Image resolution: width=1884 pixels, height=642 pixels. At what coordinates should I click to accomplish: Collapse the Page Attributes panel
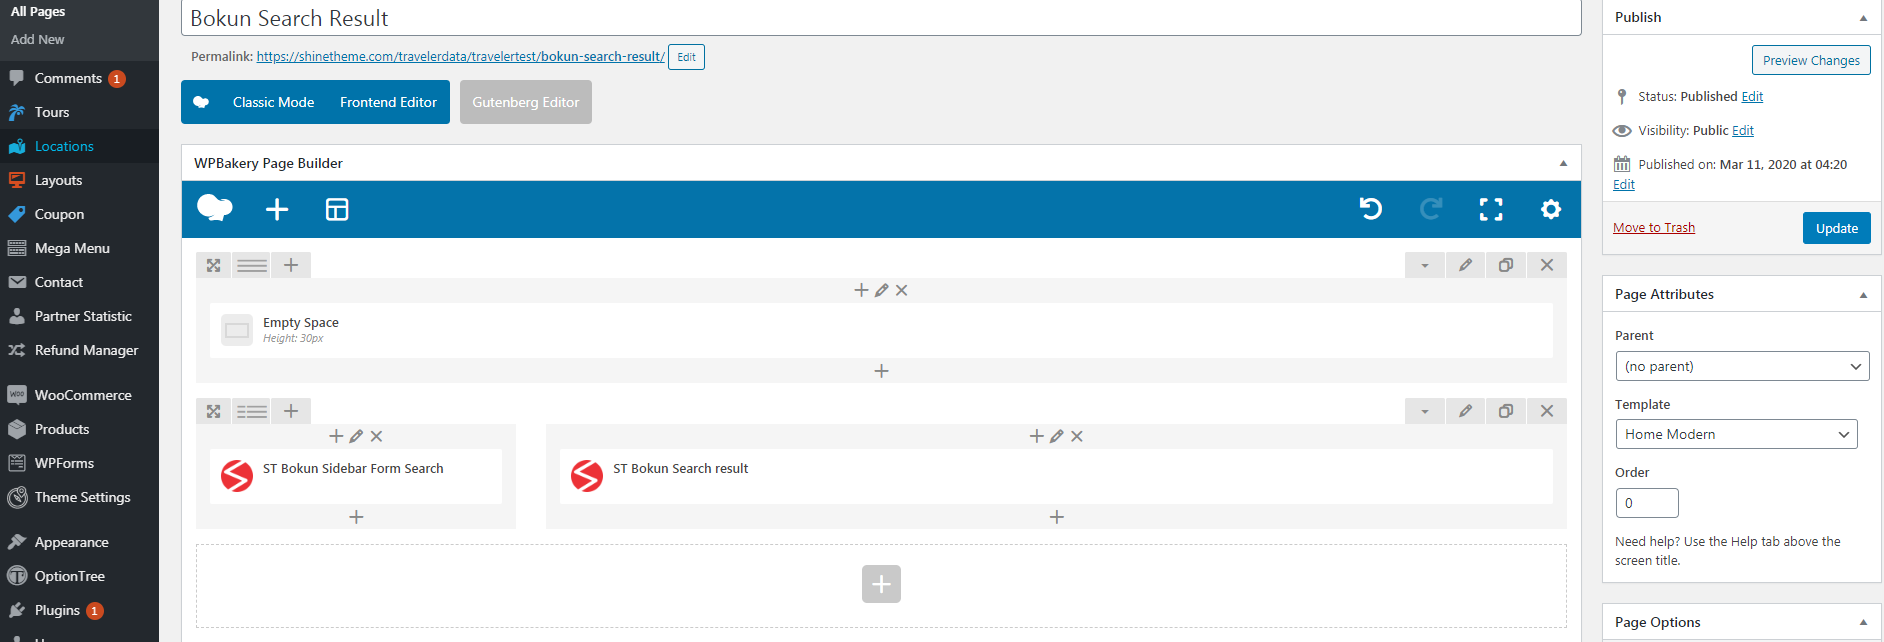tap(1863, 295)
